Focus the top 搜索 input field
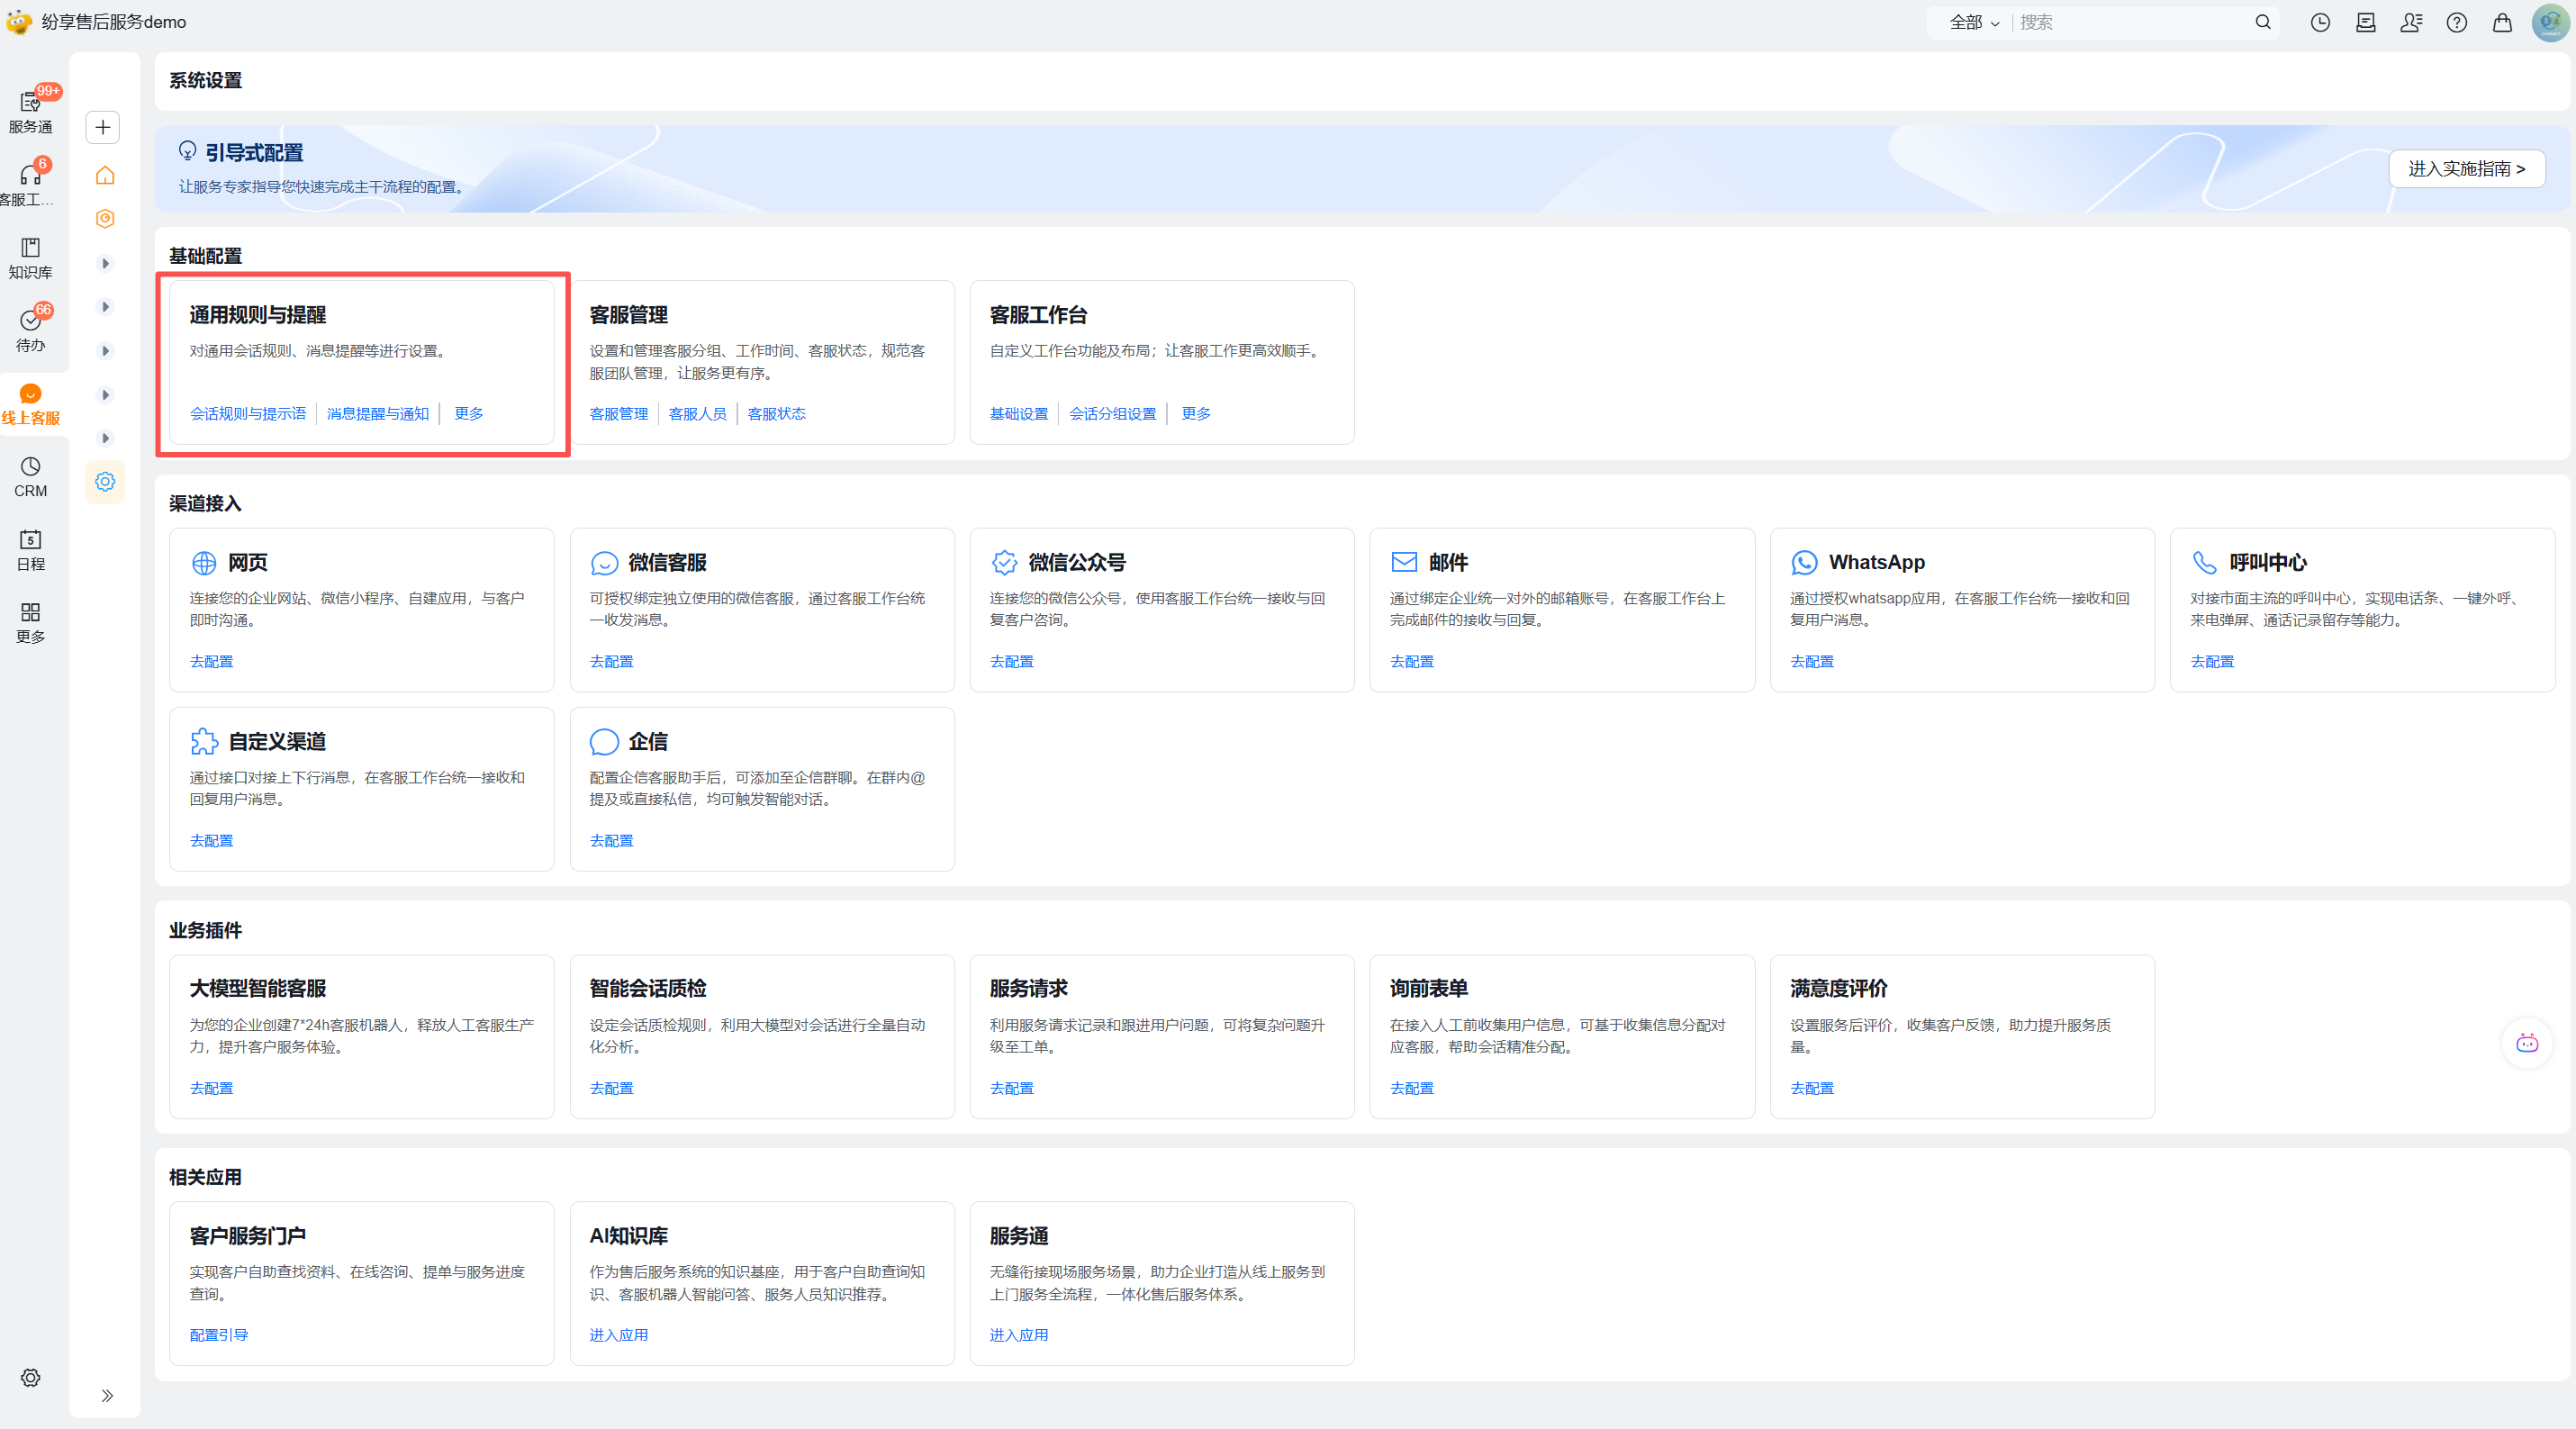 [2130, 22]
